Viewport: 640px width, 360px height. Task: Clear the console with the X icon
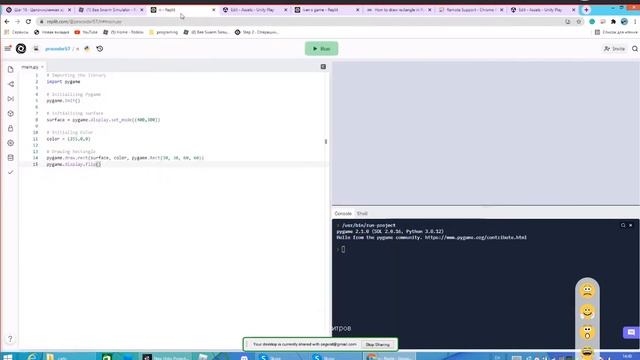[x=630, y=225]
